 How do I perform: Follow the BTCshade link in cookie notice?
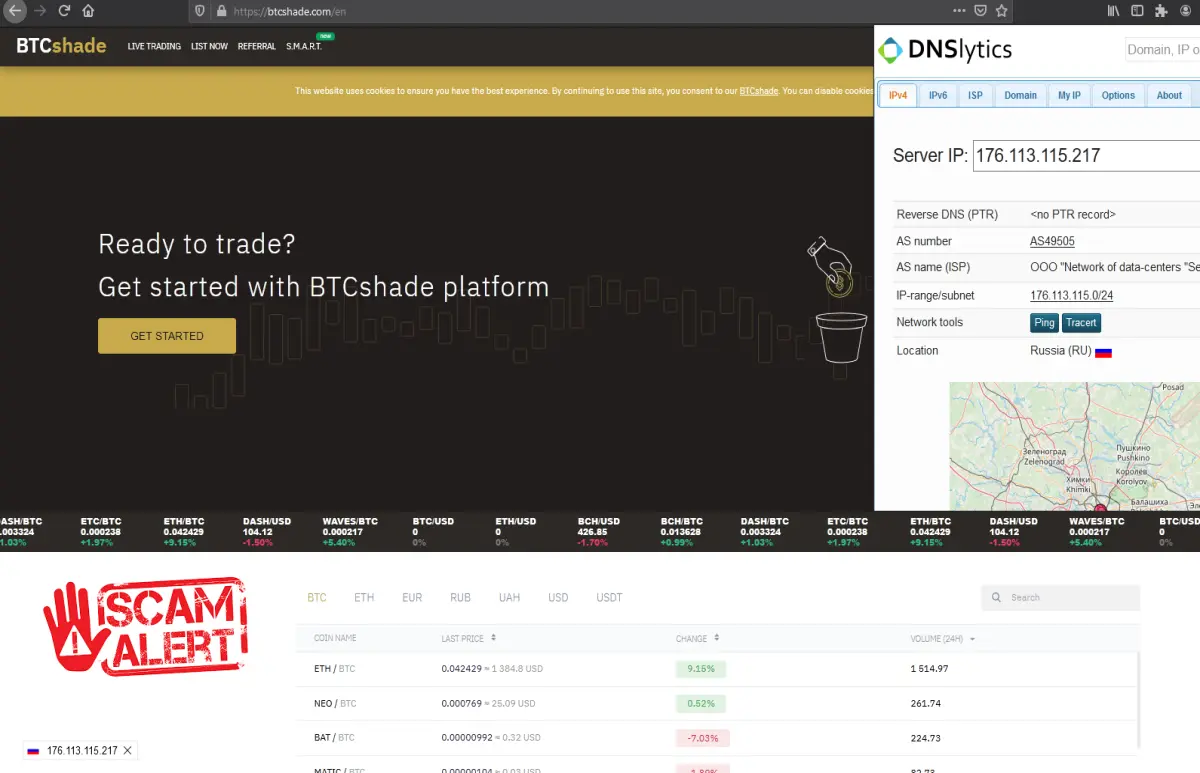pos(759,91)
